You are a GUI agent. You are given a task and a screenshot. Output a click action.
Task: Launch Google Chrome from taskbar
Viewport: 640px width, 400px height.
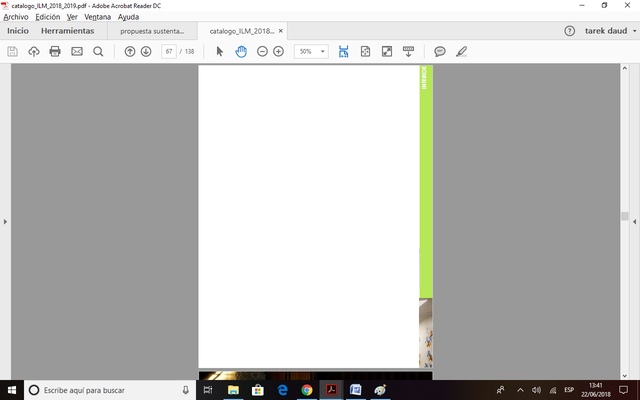[307, 390]
